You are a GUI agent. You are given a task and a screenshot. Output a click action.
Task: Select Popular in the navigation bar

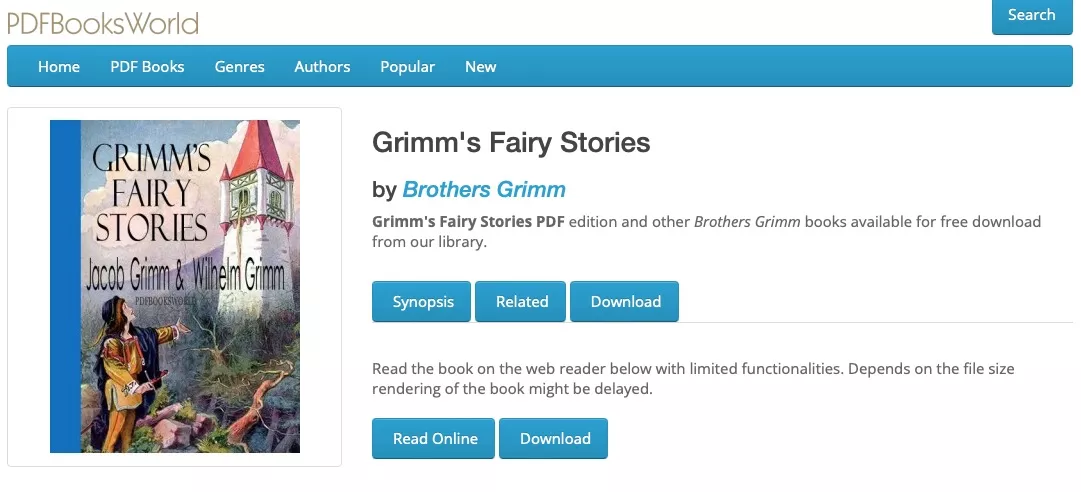(x=407, y=67)
